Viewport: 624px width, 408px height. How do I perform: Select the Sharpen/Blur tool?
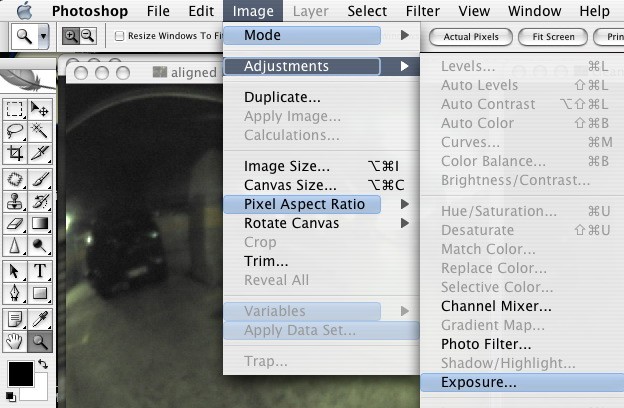(15, 246)
